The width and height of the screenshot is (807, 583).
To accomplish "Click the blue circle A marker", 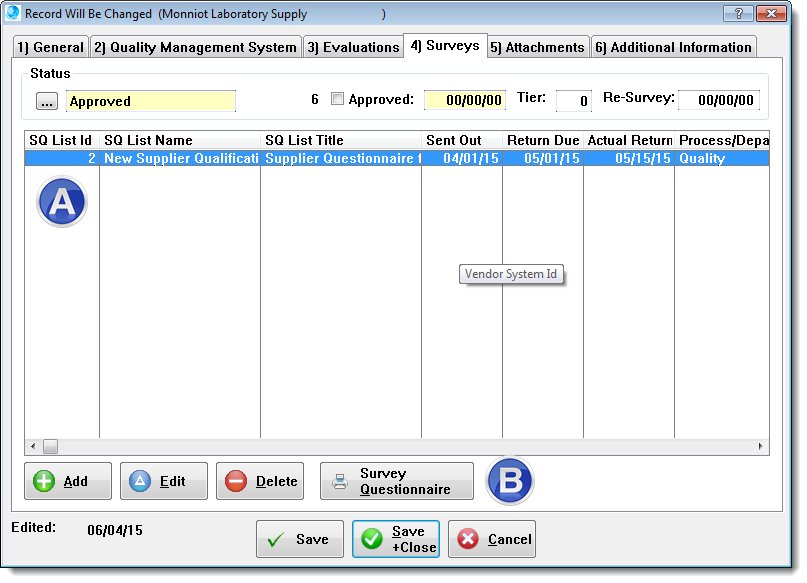I will (x=62, y=202).
